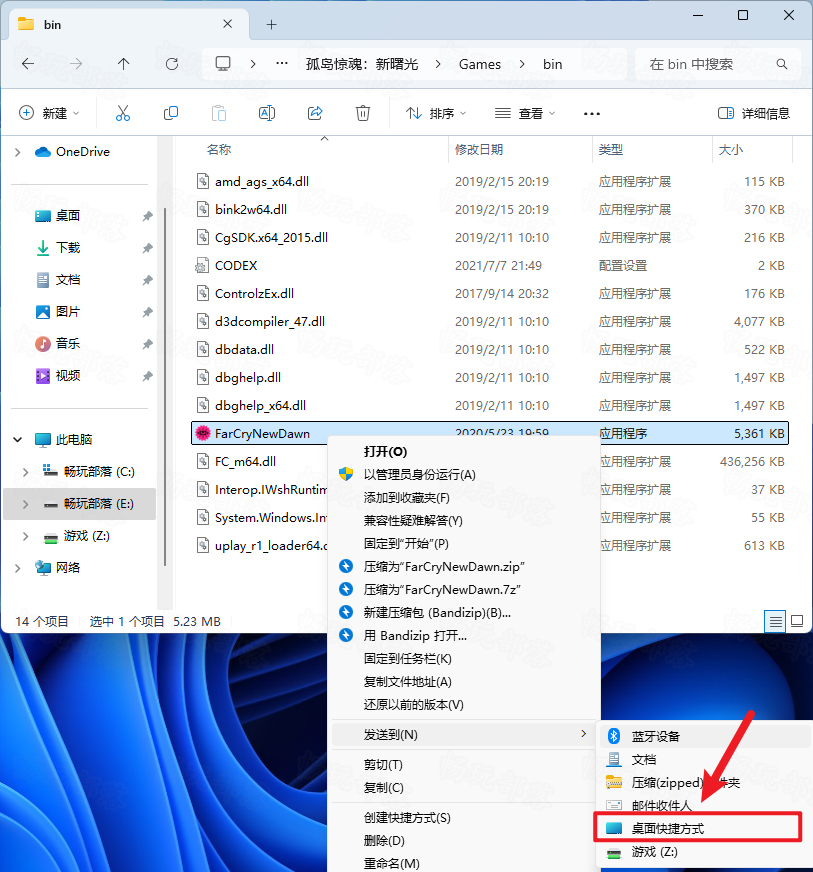Click 孤岛惊魂：新曙光 breadcrumb
813x872 pixels.
[x=362, y=65]
